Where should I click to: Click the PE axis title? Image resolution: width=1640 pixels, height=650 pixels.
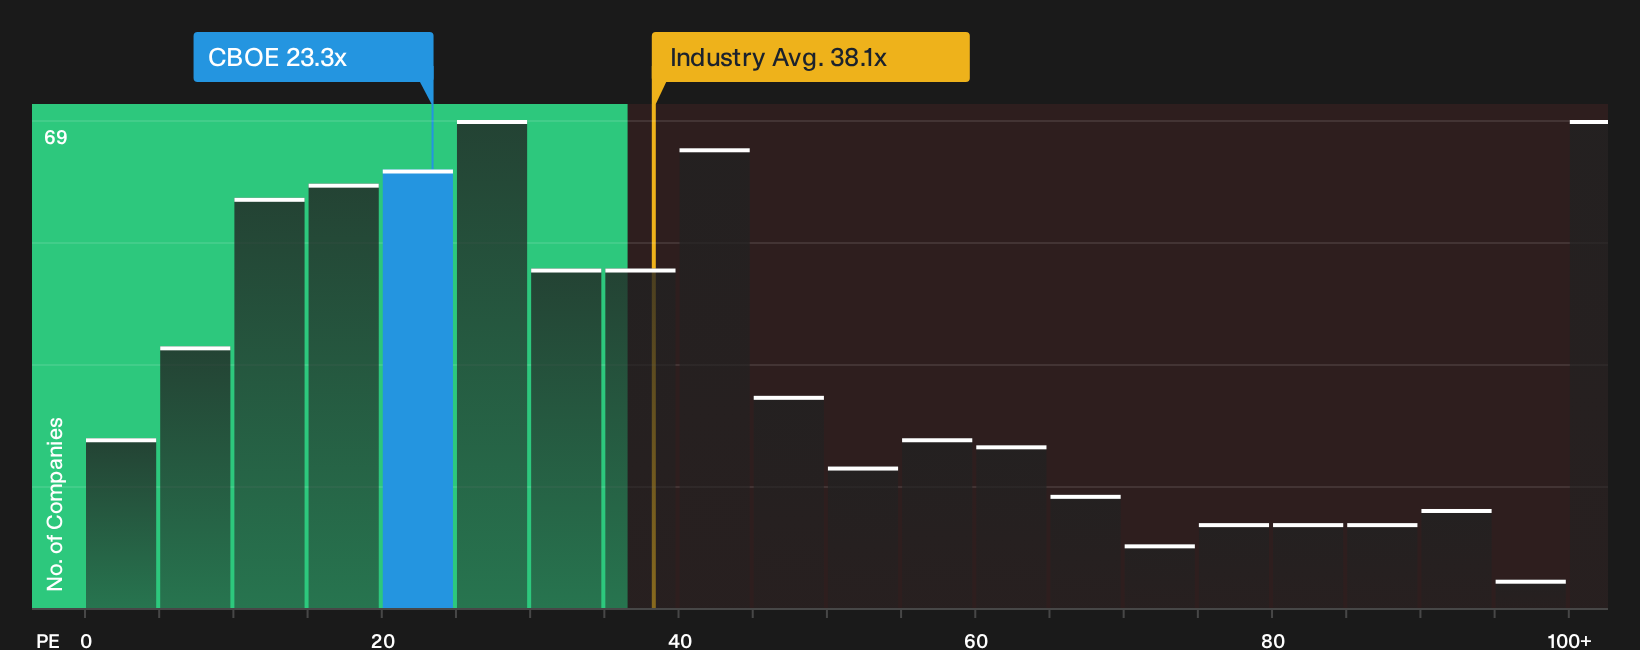pyautogui.click(x=48, y=640)
